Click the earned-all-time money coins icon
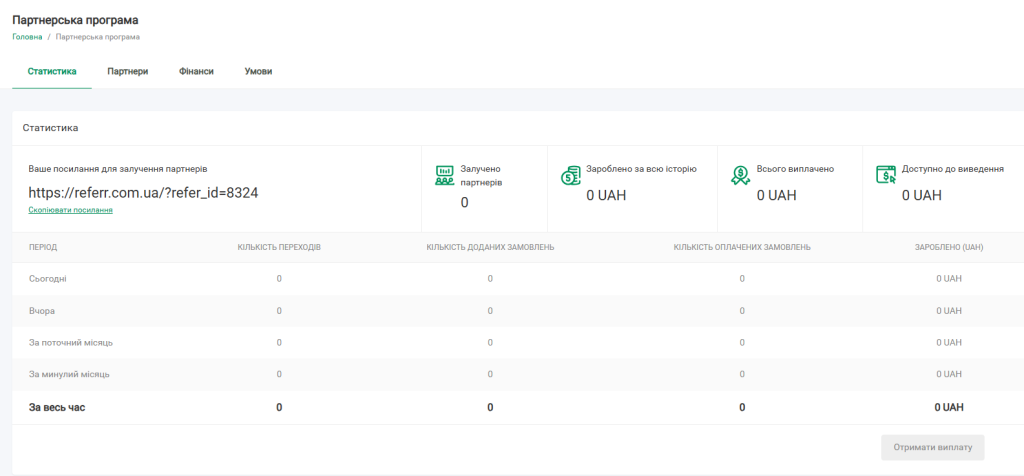This screenshot has height=476, width=1024. [570, 176]
